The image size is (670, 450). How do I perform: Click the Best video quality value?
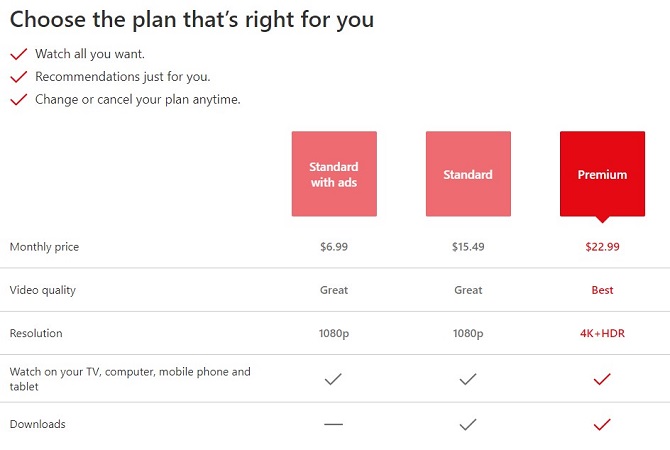click(x=602, y=291)
